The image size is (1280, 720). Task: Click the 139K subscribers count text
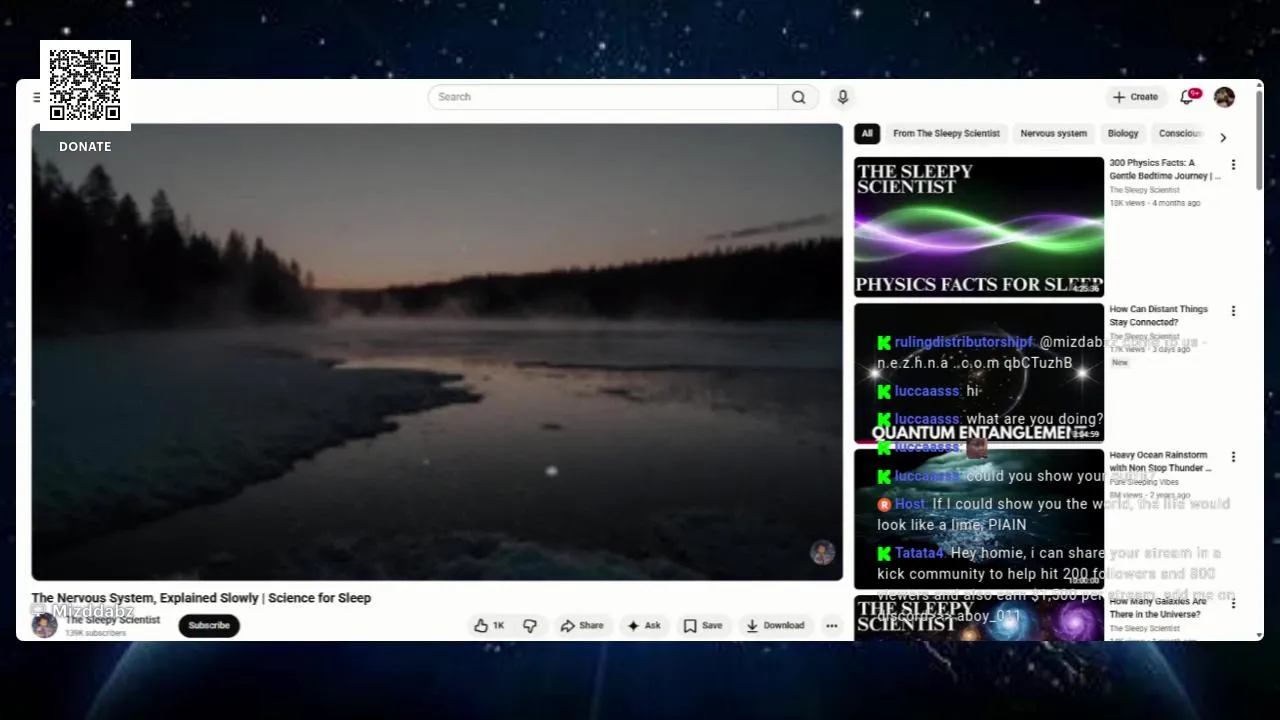click(x=96, y=633)
